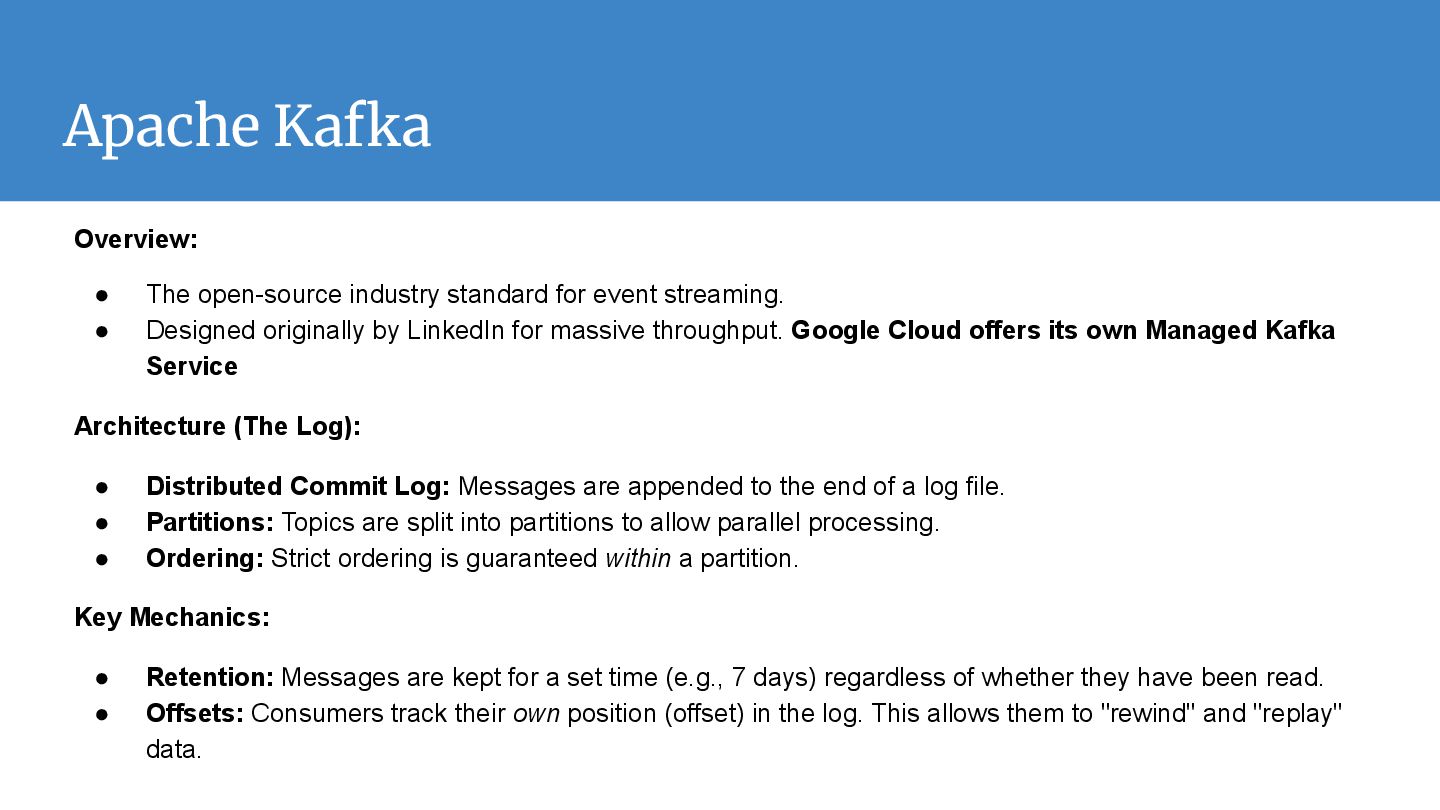Click the bold "Distributed Commit Log:" label
The height and width of the screenshot is (810, 1440).
point(298,486)
